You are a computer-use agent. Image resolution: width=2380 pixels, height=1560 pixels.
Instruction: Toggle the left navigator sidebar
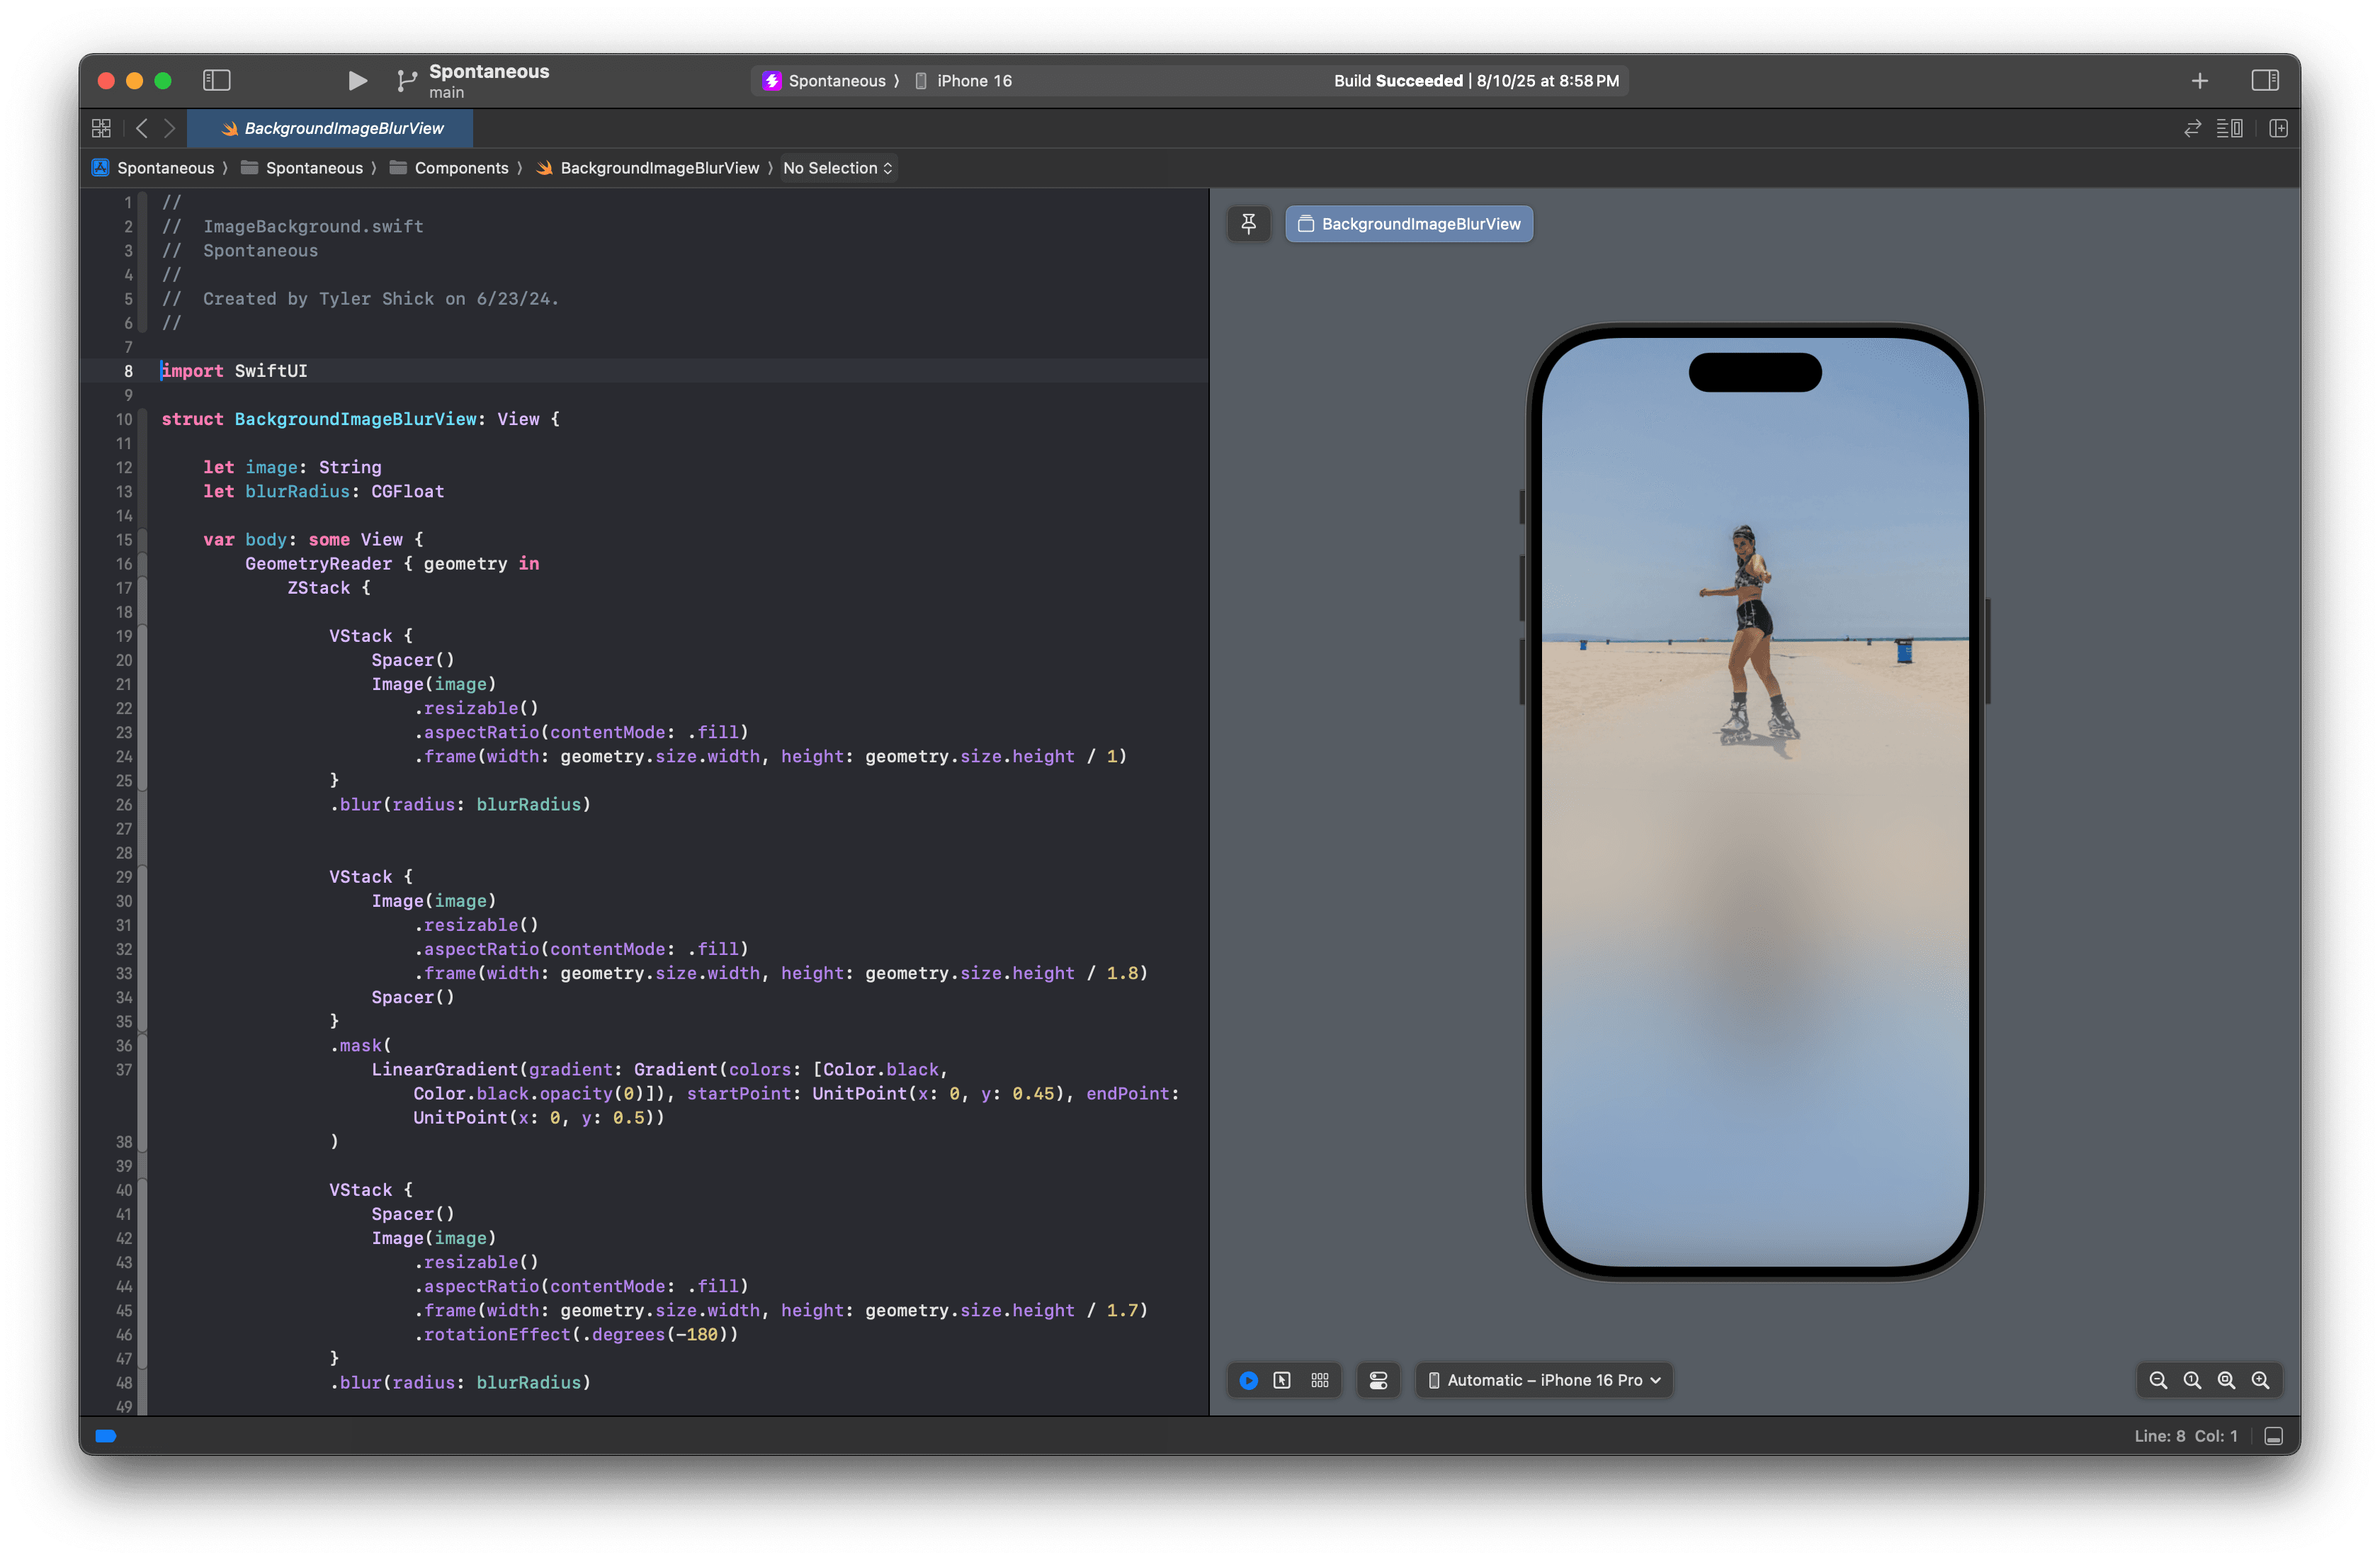[216, 80]
